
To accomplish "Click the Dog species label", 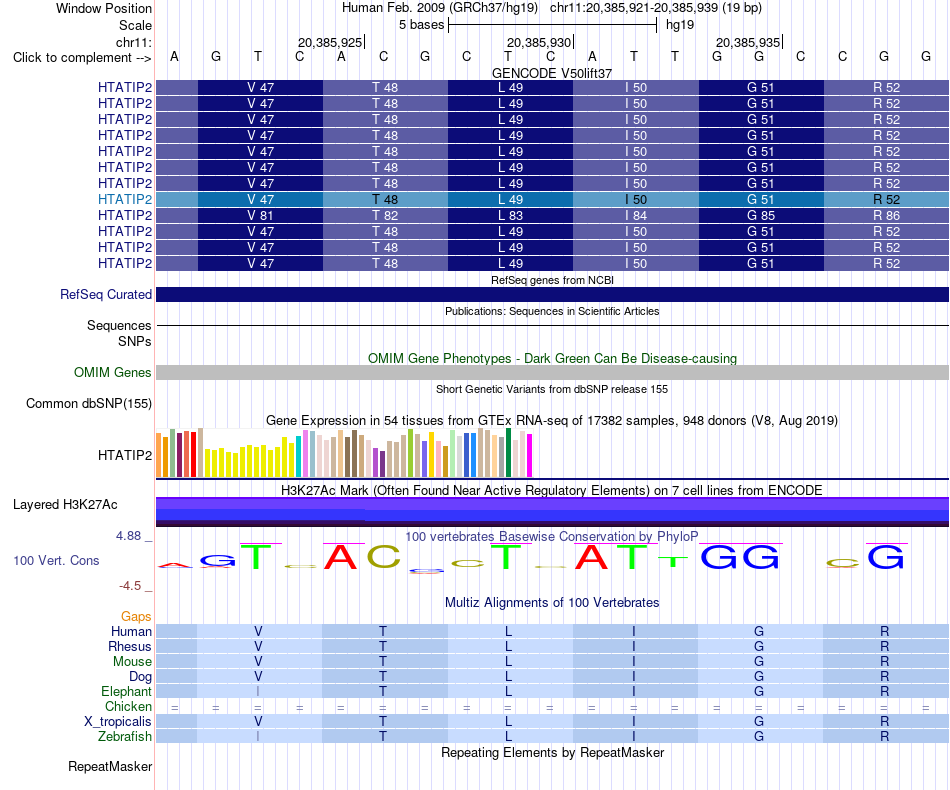I will pos(140,677).
